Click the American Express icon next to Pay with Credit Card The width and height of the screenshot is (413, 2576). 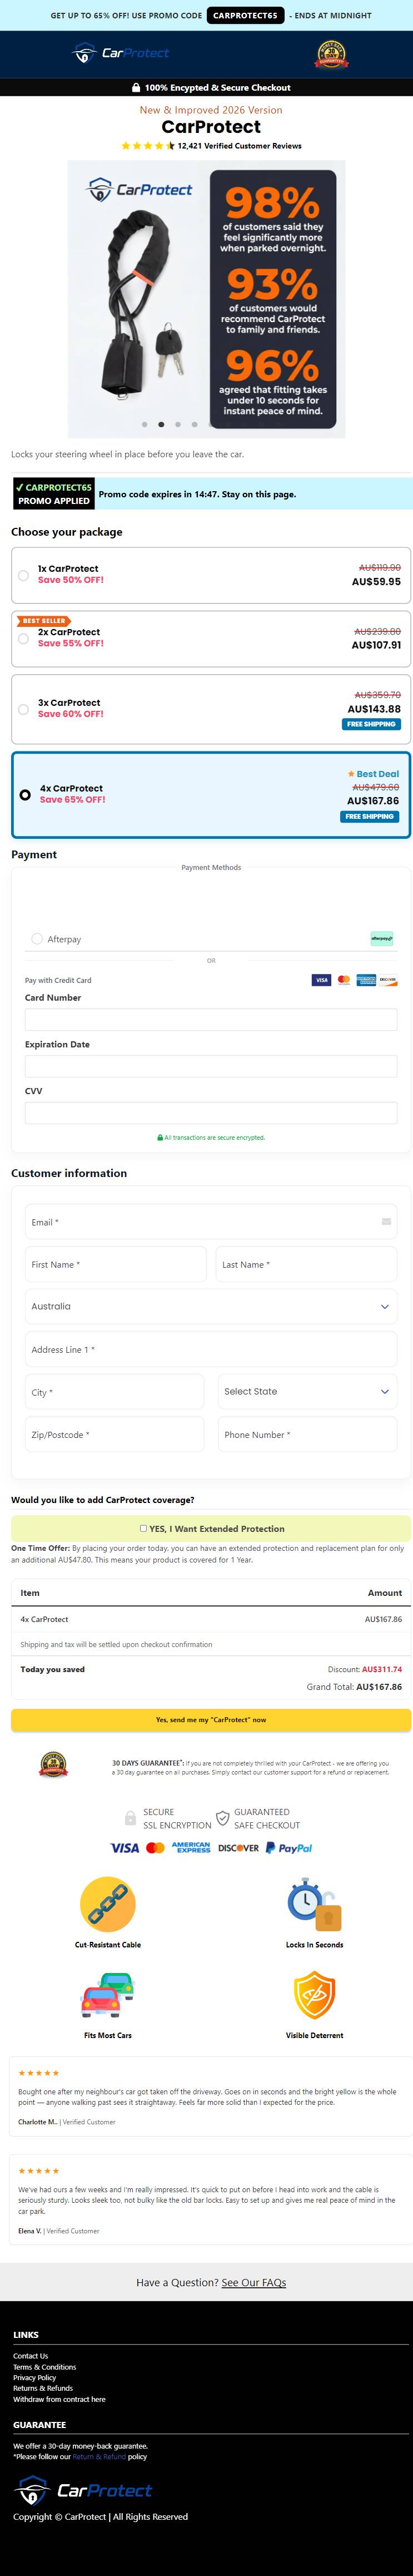point(366,980)
